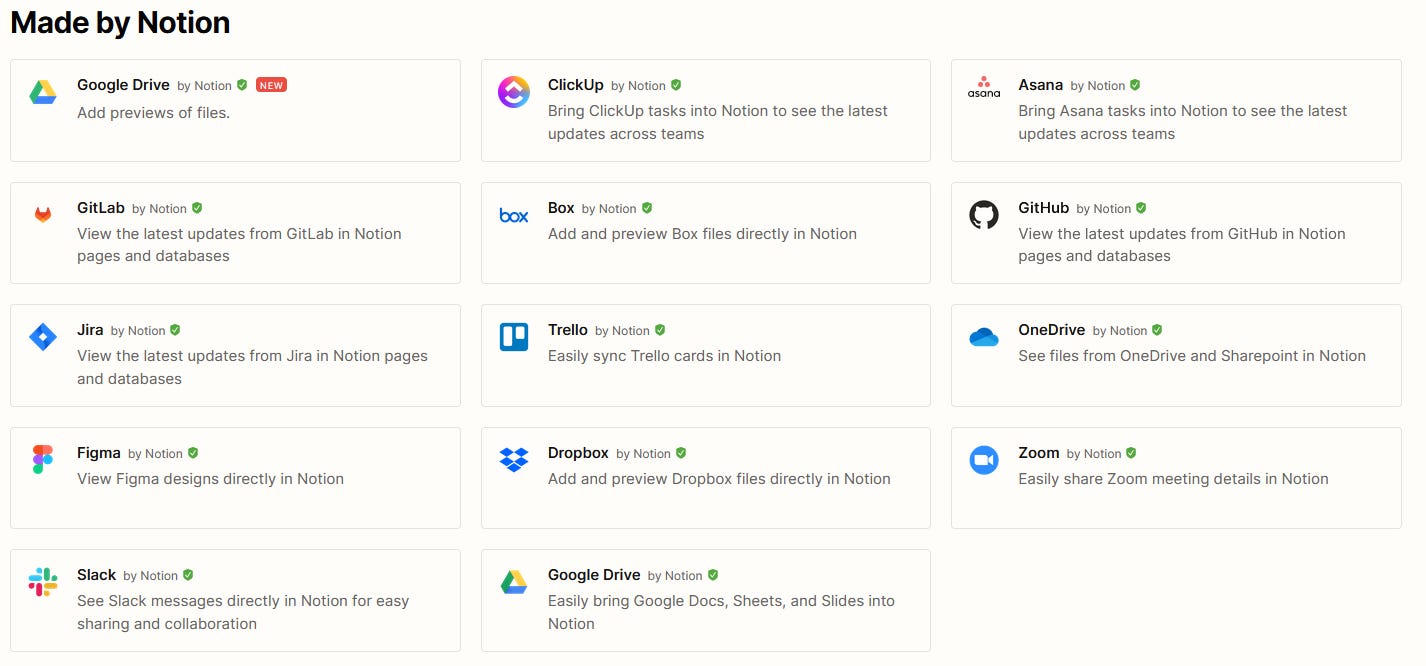1426x666 pixels.
Task: Click the Figma logo icon
Action: pos(43,459)
